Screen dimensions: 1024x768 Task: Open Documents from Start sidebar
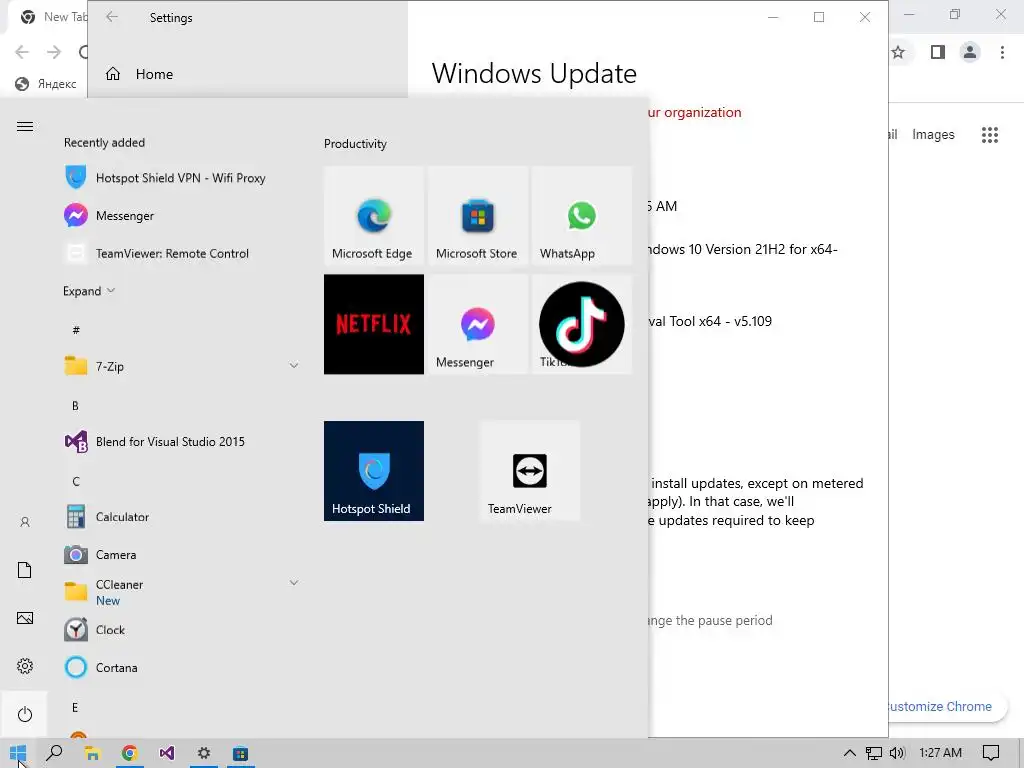(25, 570)
